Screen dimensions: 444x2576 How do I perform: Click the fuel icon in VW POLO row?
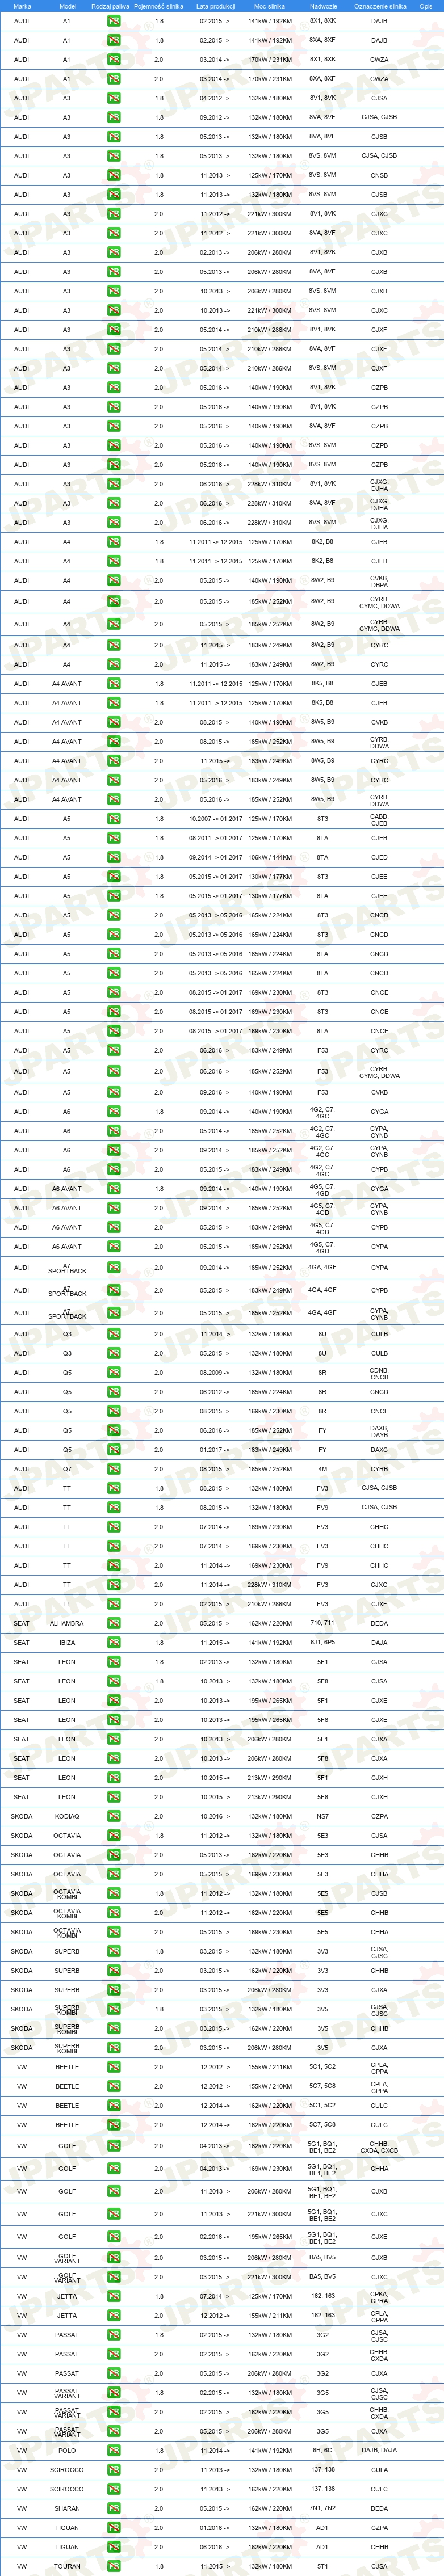pos(114,2450)
